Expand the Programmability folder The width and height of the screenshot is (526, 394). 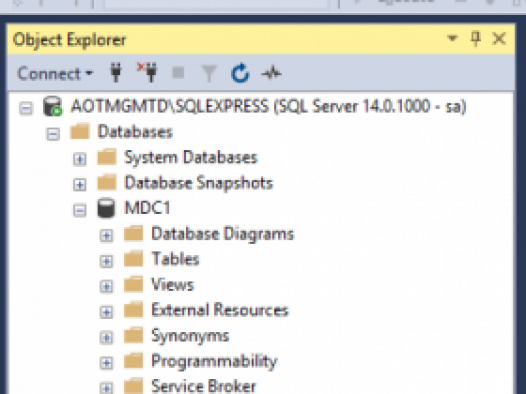[x=106, y=362]
